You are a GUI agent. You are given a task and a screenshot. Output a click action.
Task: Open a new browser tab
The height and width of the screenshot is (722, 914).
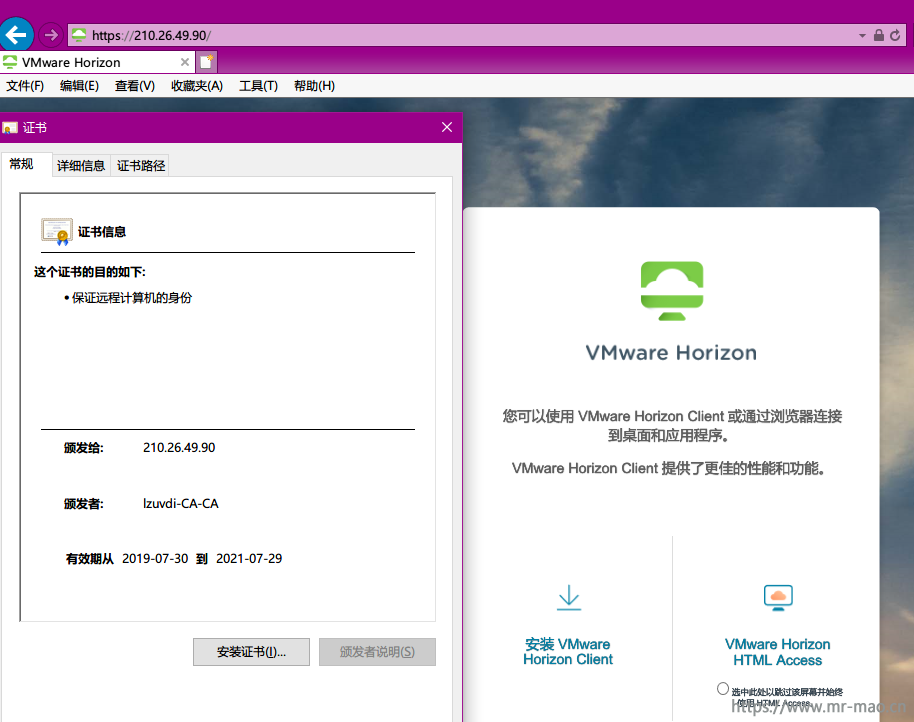point(206,62)
